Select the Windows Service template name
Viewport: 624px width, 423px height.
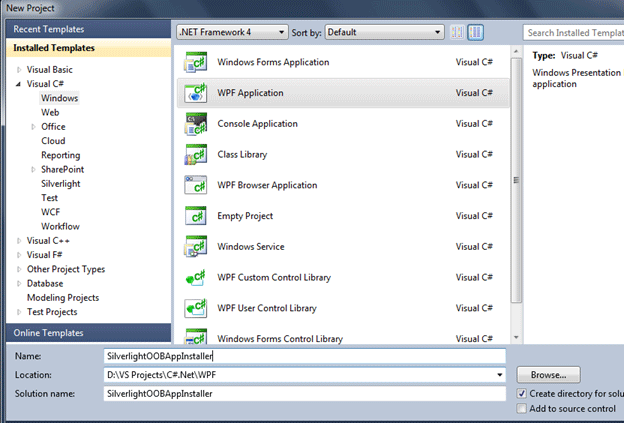251,247
